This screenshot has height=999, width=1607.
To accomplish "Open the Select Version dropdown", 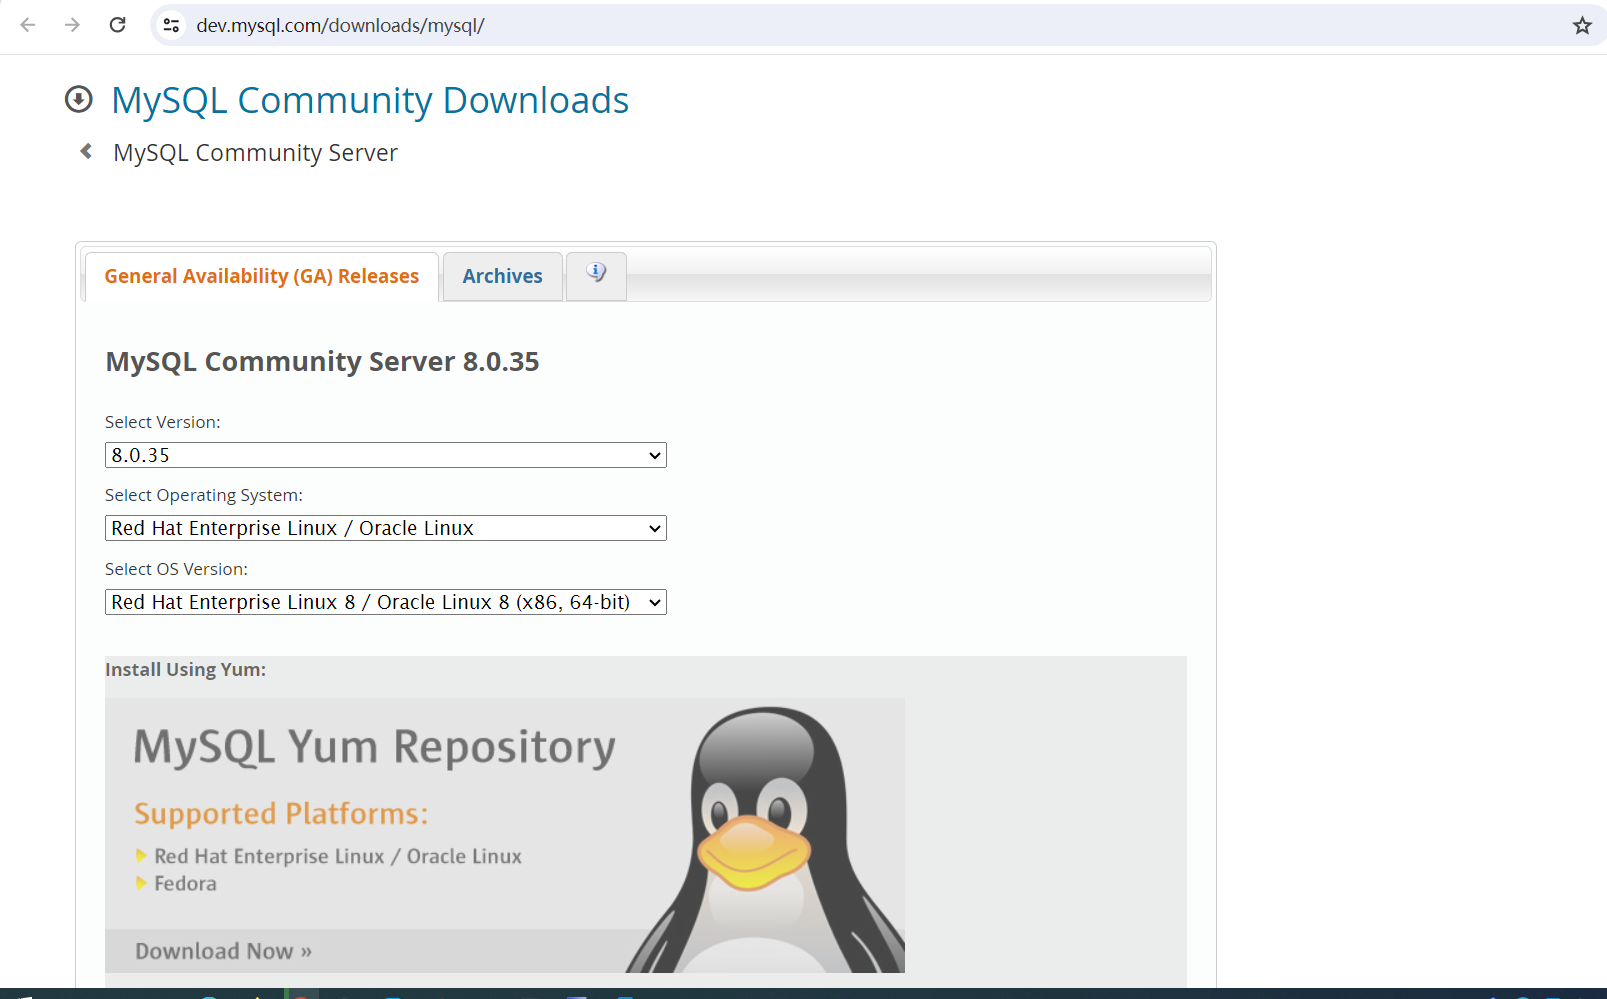I will (x=386, y=455).
